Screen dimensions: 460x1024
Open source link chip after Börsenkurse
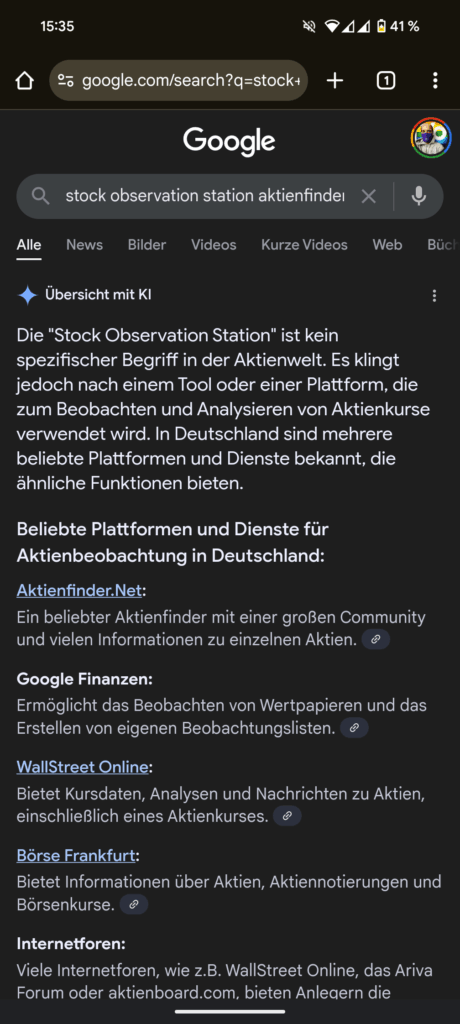133,904
